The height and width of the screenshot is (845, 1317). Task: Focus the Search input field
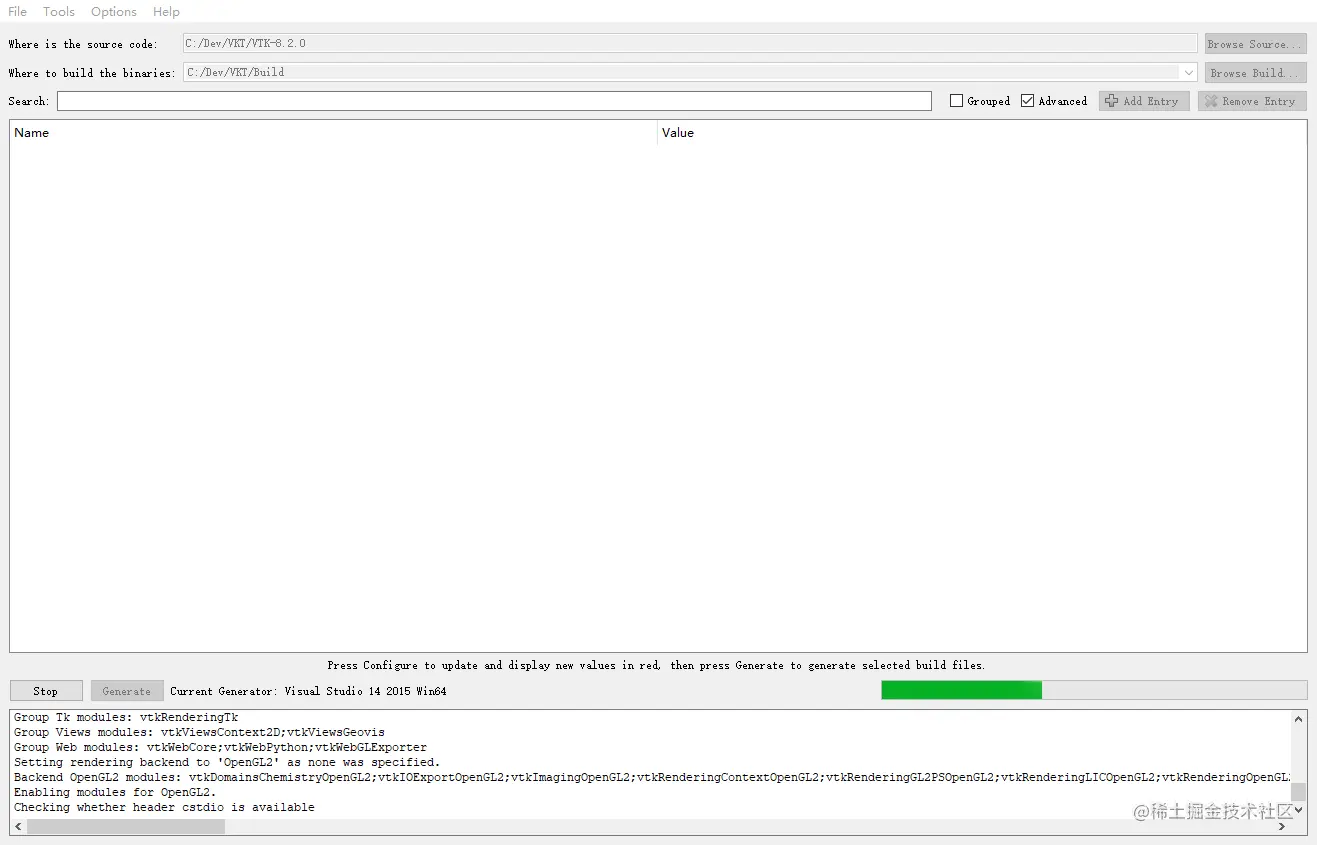click(494, 101)
